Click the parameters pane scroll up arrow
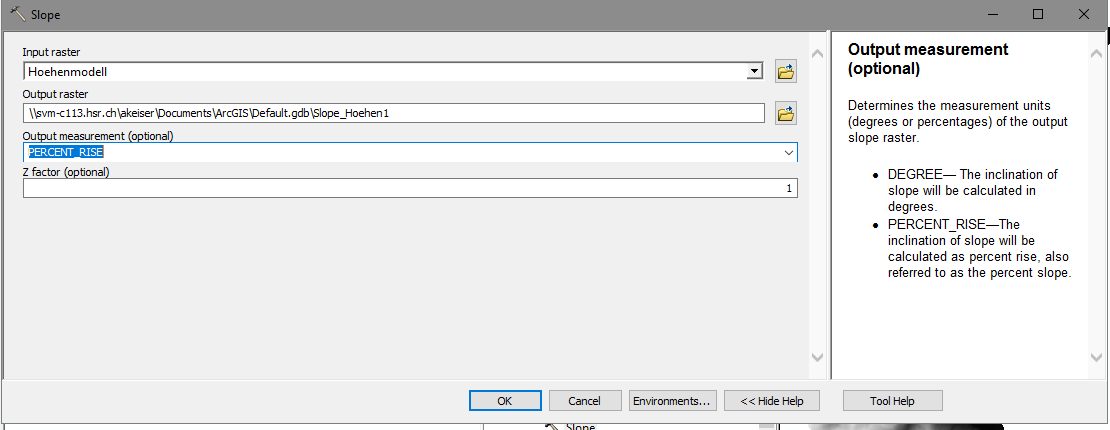1110x430 pixels. point(817,52)
